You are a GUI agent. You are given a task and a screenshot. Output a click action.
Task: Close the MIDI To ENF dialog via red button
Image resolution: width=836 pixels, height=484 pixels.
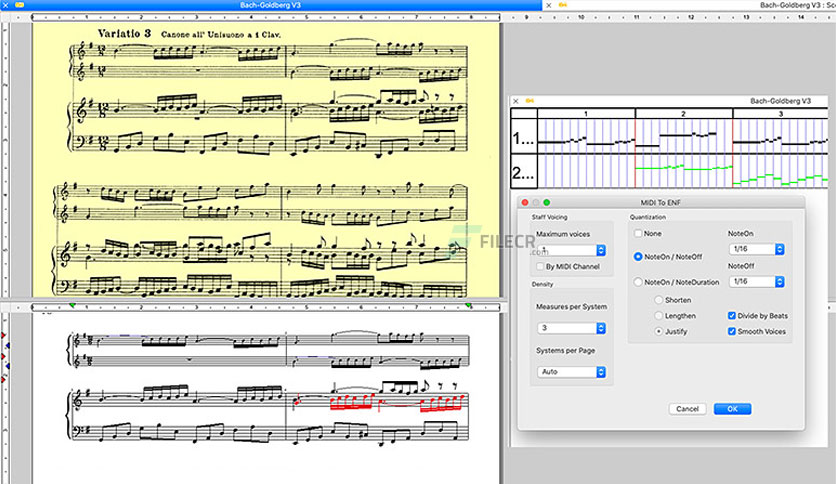click(x=525, y=203)
